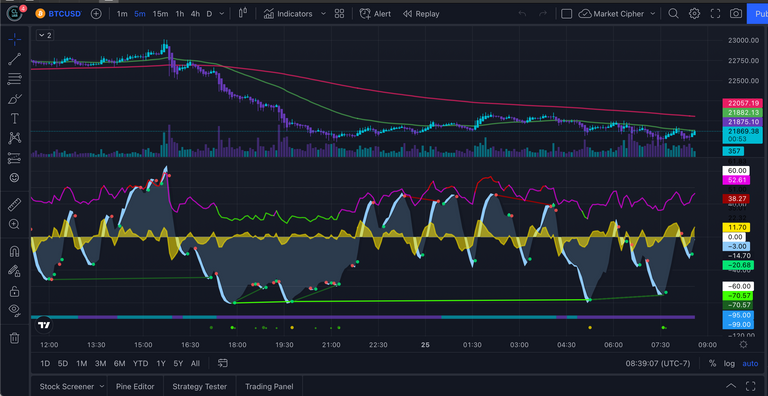
Task: Open Market Cipher saved layout
Action: pyautogui.click(x=611, y=14)
